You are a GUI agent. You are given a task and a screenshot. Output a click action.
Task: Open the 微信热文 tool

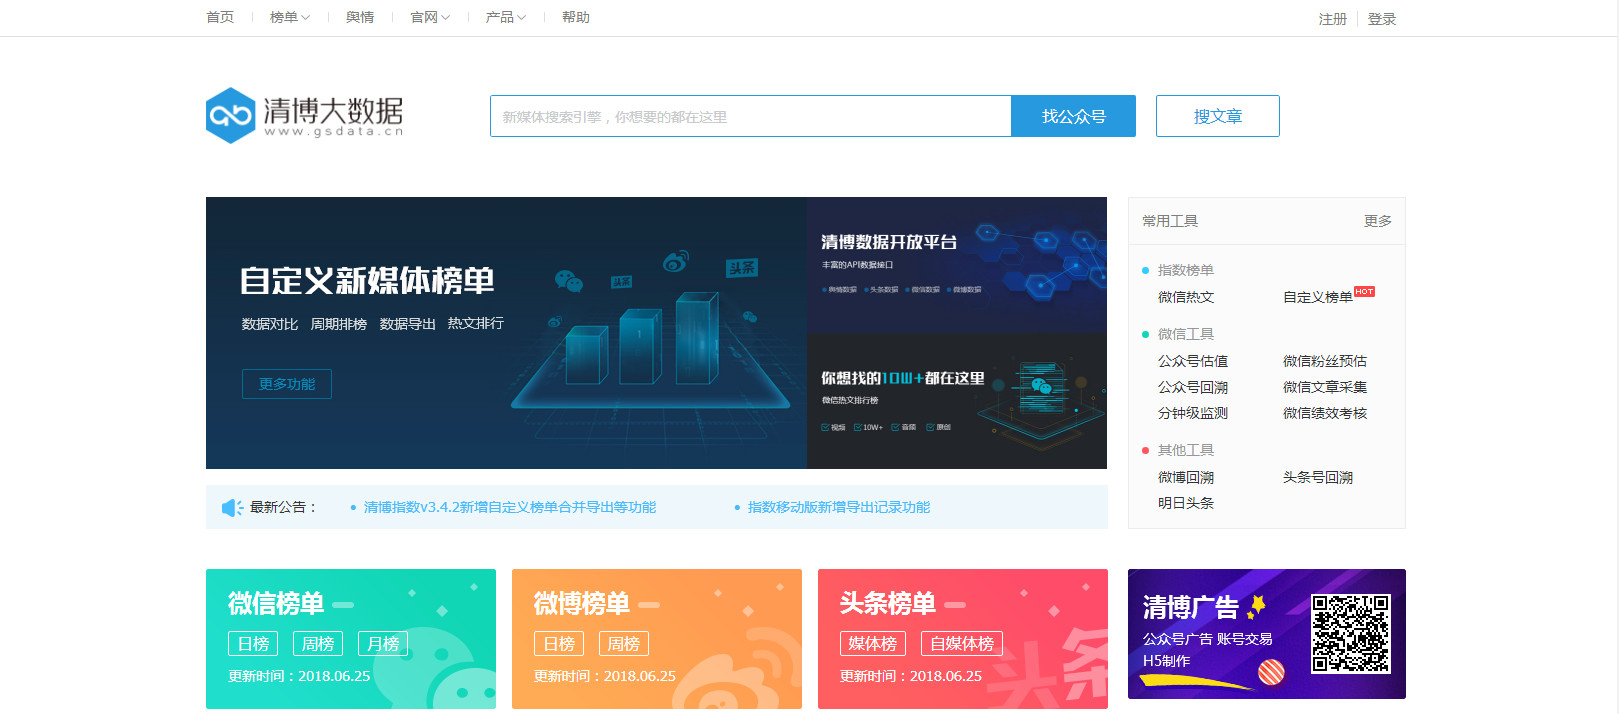pyautogui.click(x=1186, y=297)
